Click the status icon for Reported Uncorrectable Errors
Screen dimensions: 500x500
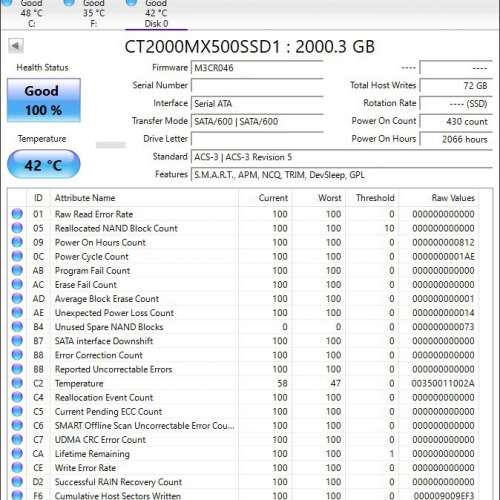tap(17, 369)
